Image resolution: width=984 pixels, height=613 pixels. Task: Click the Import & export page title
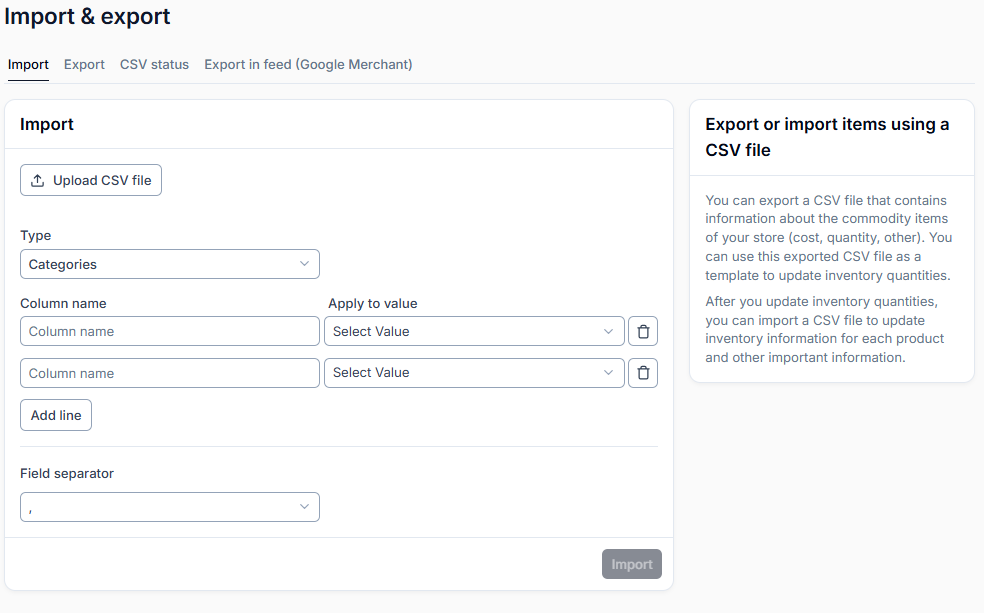[x=87, y=16]
